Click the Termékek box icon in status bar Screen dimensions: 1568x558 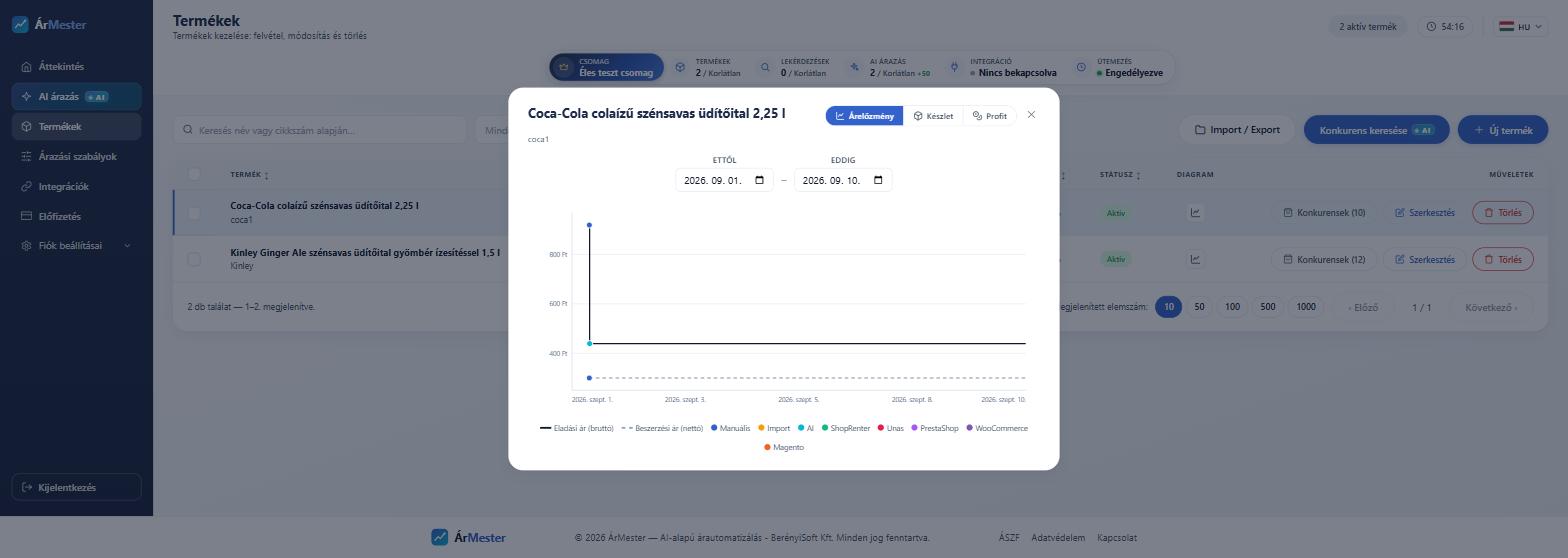(x=680, y=67)
